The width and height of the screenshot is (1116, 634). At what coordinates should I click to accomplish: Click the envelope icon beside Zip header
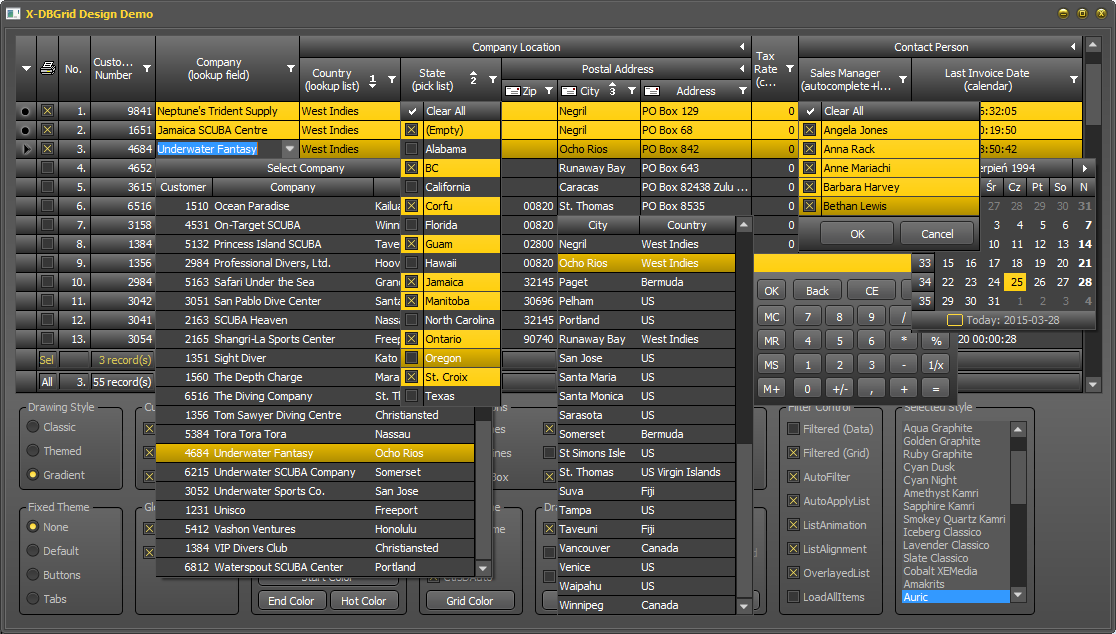(513, 91)
